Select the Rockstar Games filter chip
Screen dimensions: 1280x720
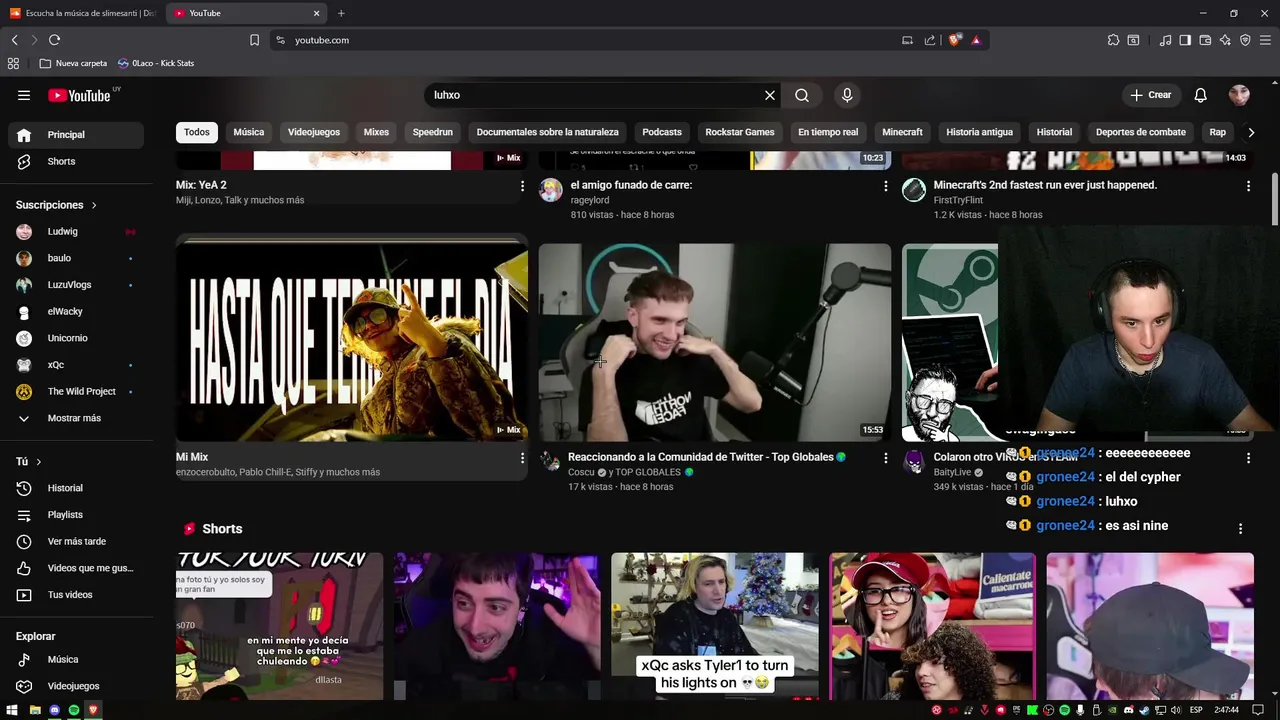(x=740, y=132)
